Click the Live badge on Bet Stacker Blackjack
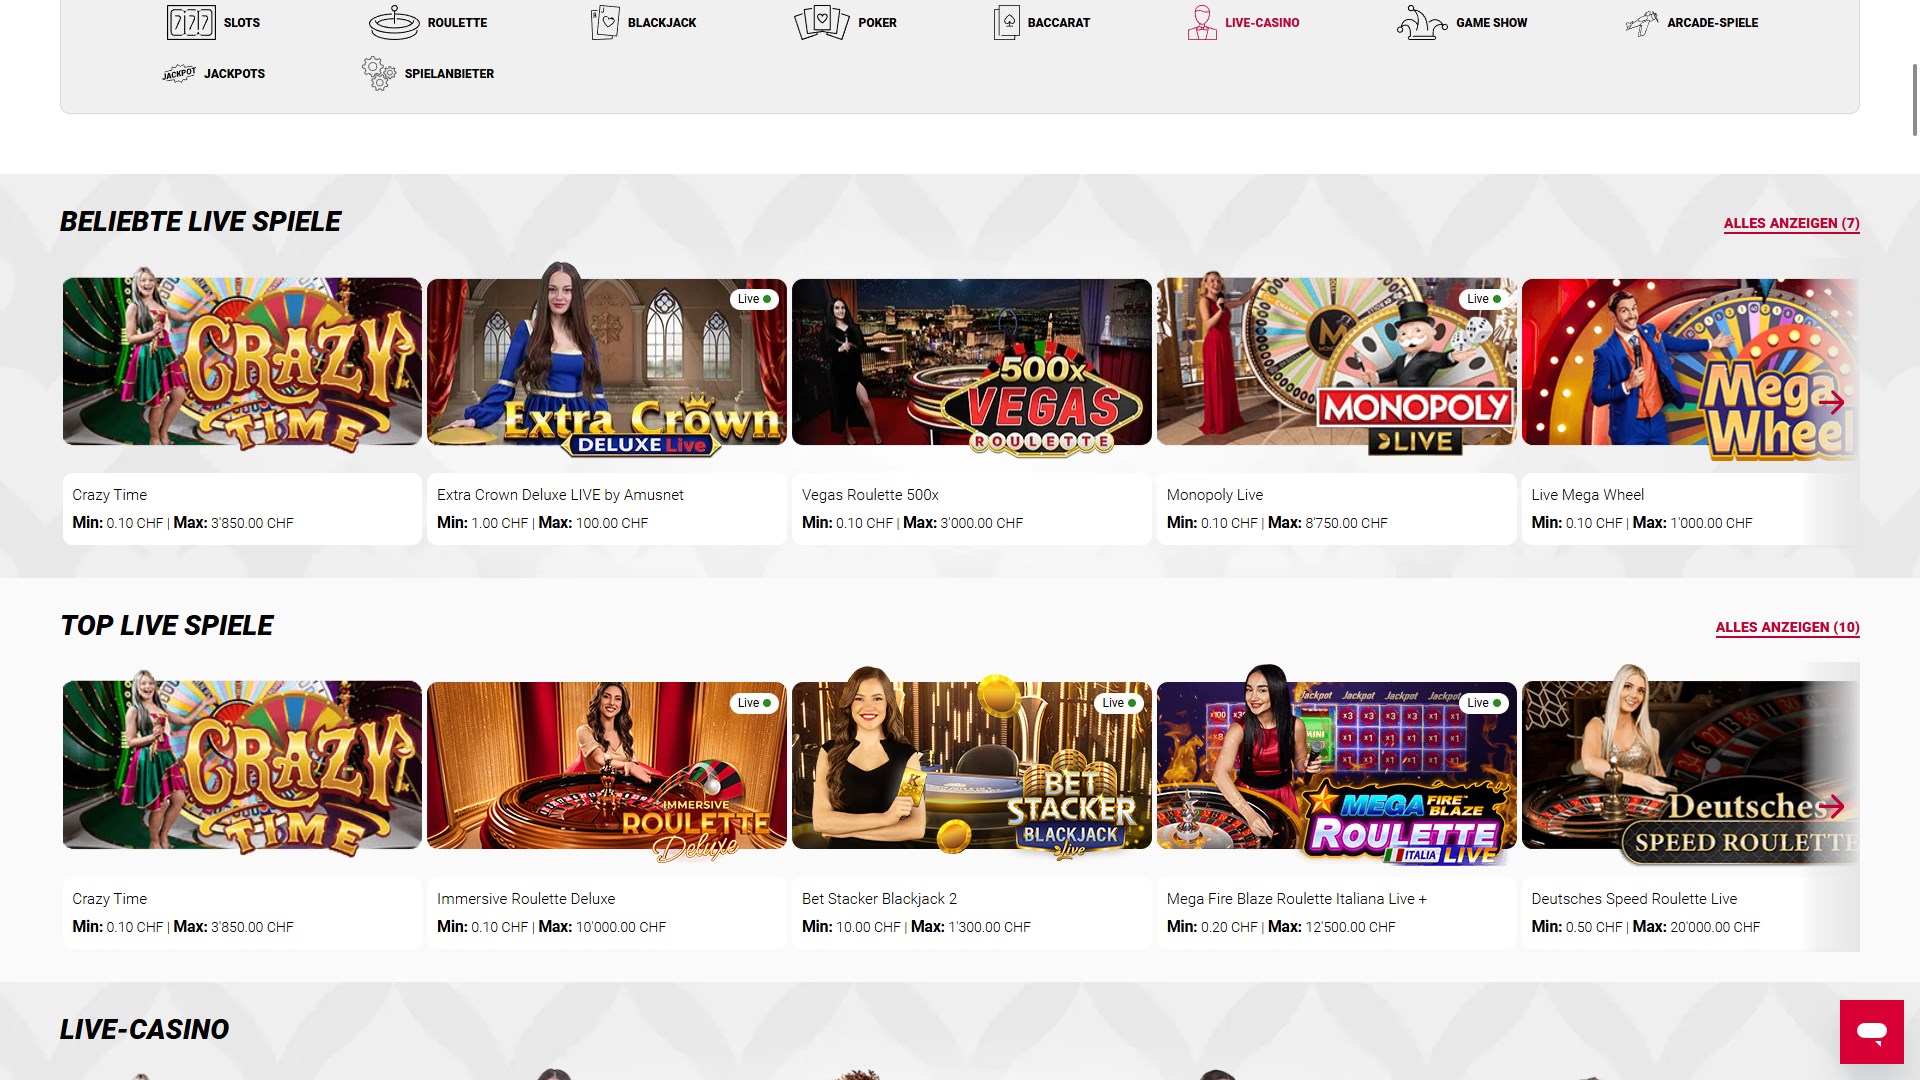1920x1080 pixels. 1119,703
